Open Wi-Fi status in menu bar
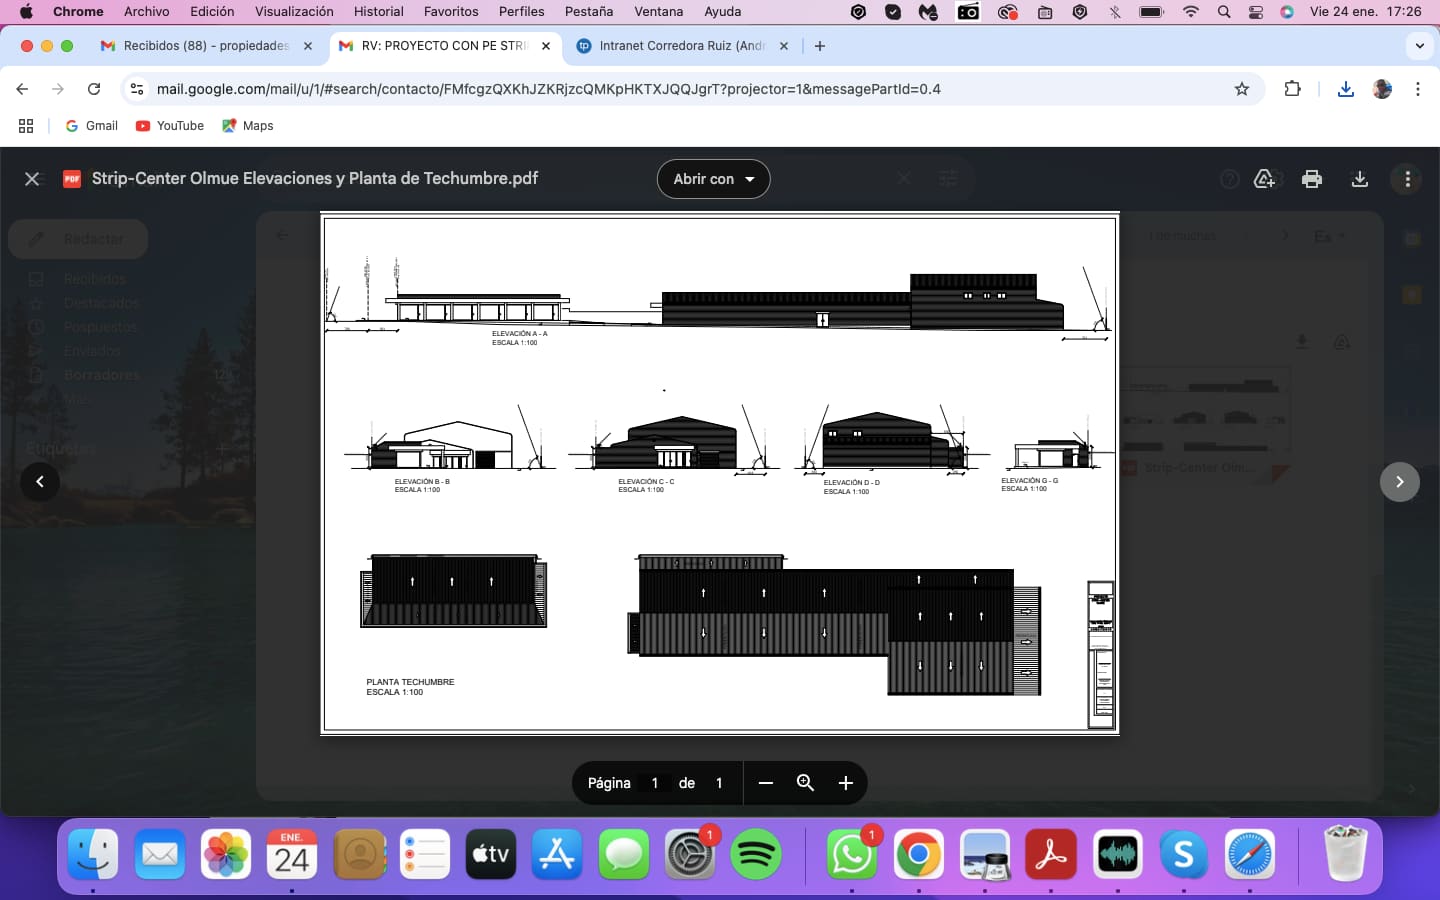This screenshot has width=1440, height=900. 1190,11
